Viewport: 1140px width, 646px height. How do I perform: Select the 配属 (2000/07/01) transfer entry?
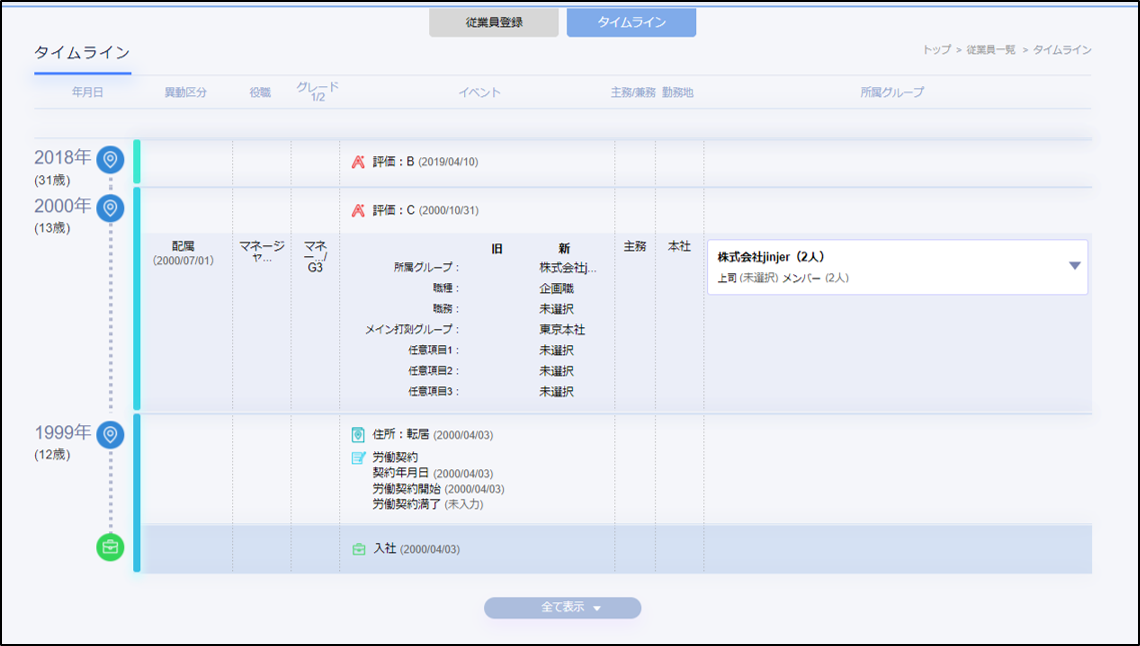[x=182, y=253]
